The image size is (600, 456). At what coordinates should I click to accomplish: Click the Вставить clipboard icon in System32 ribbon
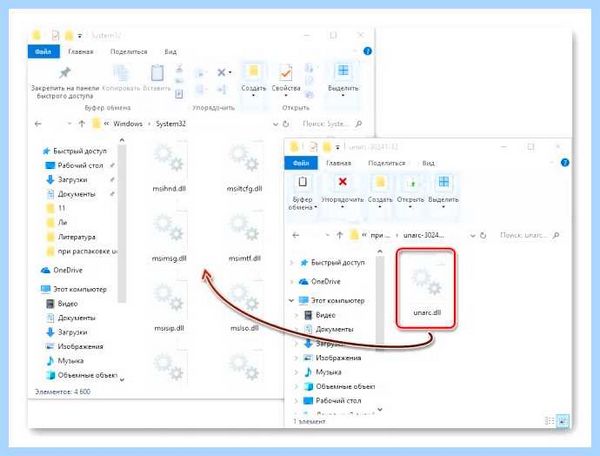[157, 73]
